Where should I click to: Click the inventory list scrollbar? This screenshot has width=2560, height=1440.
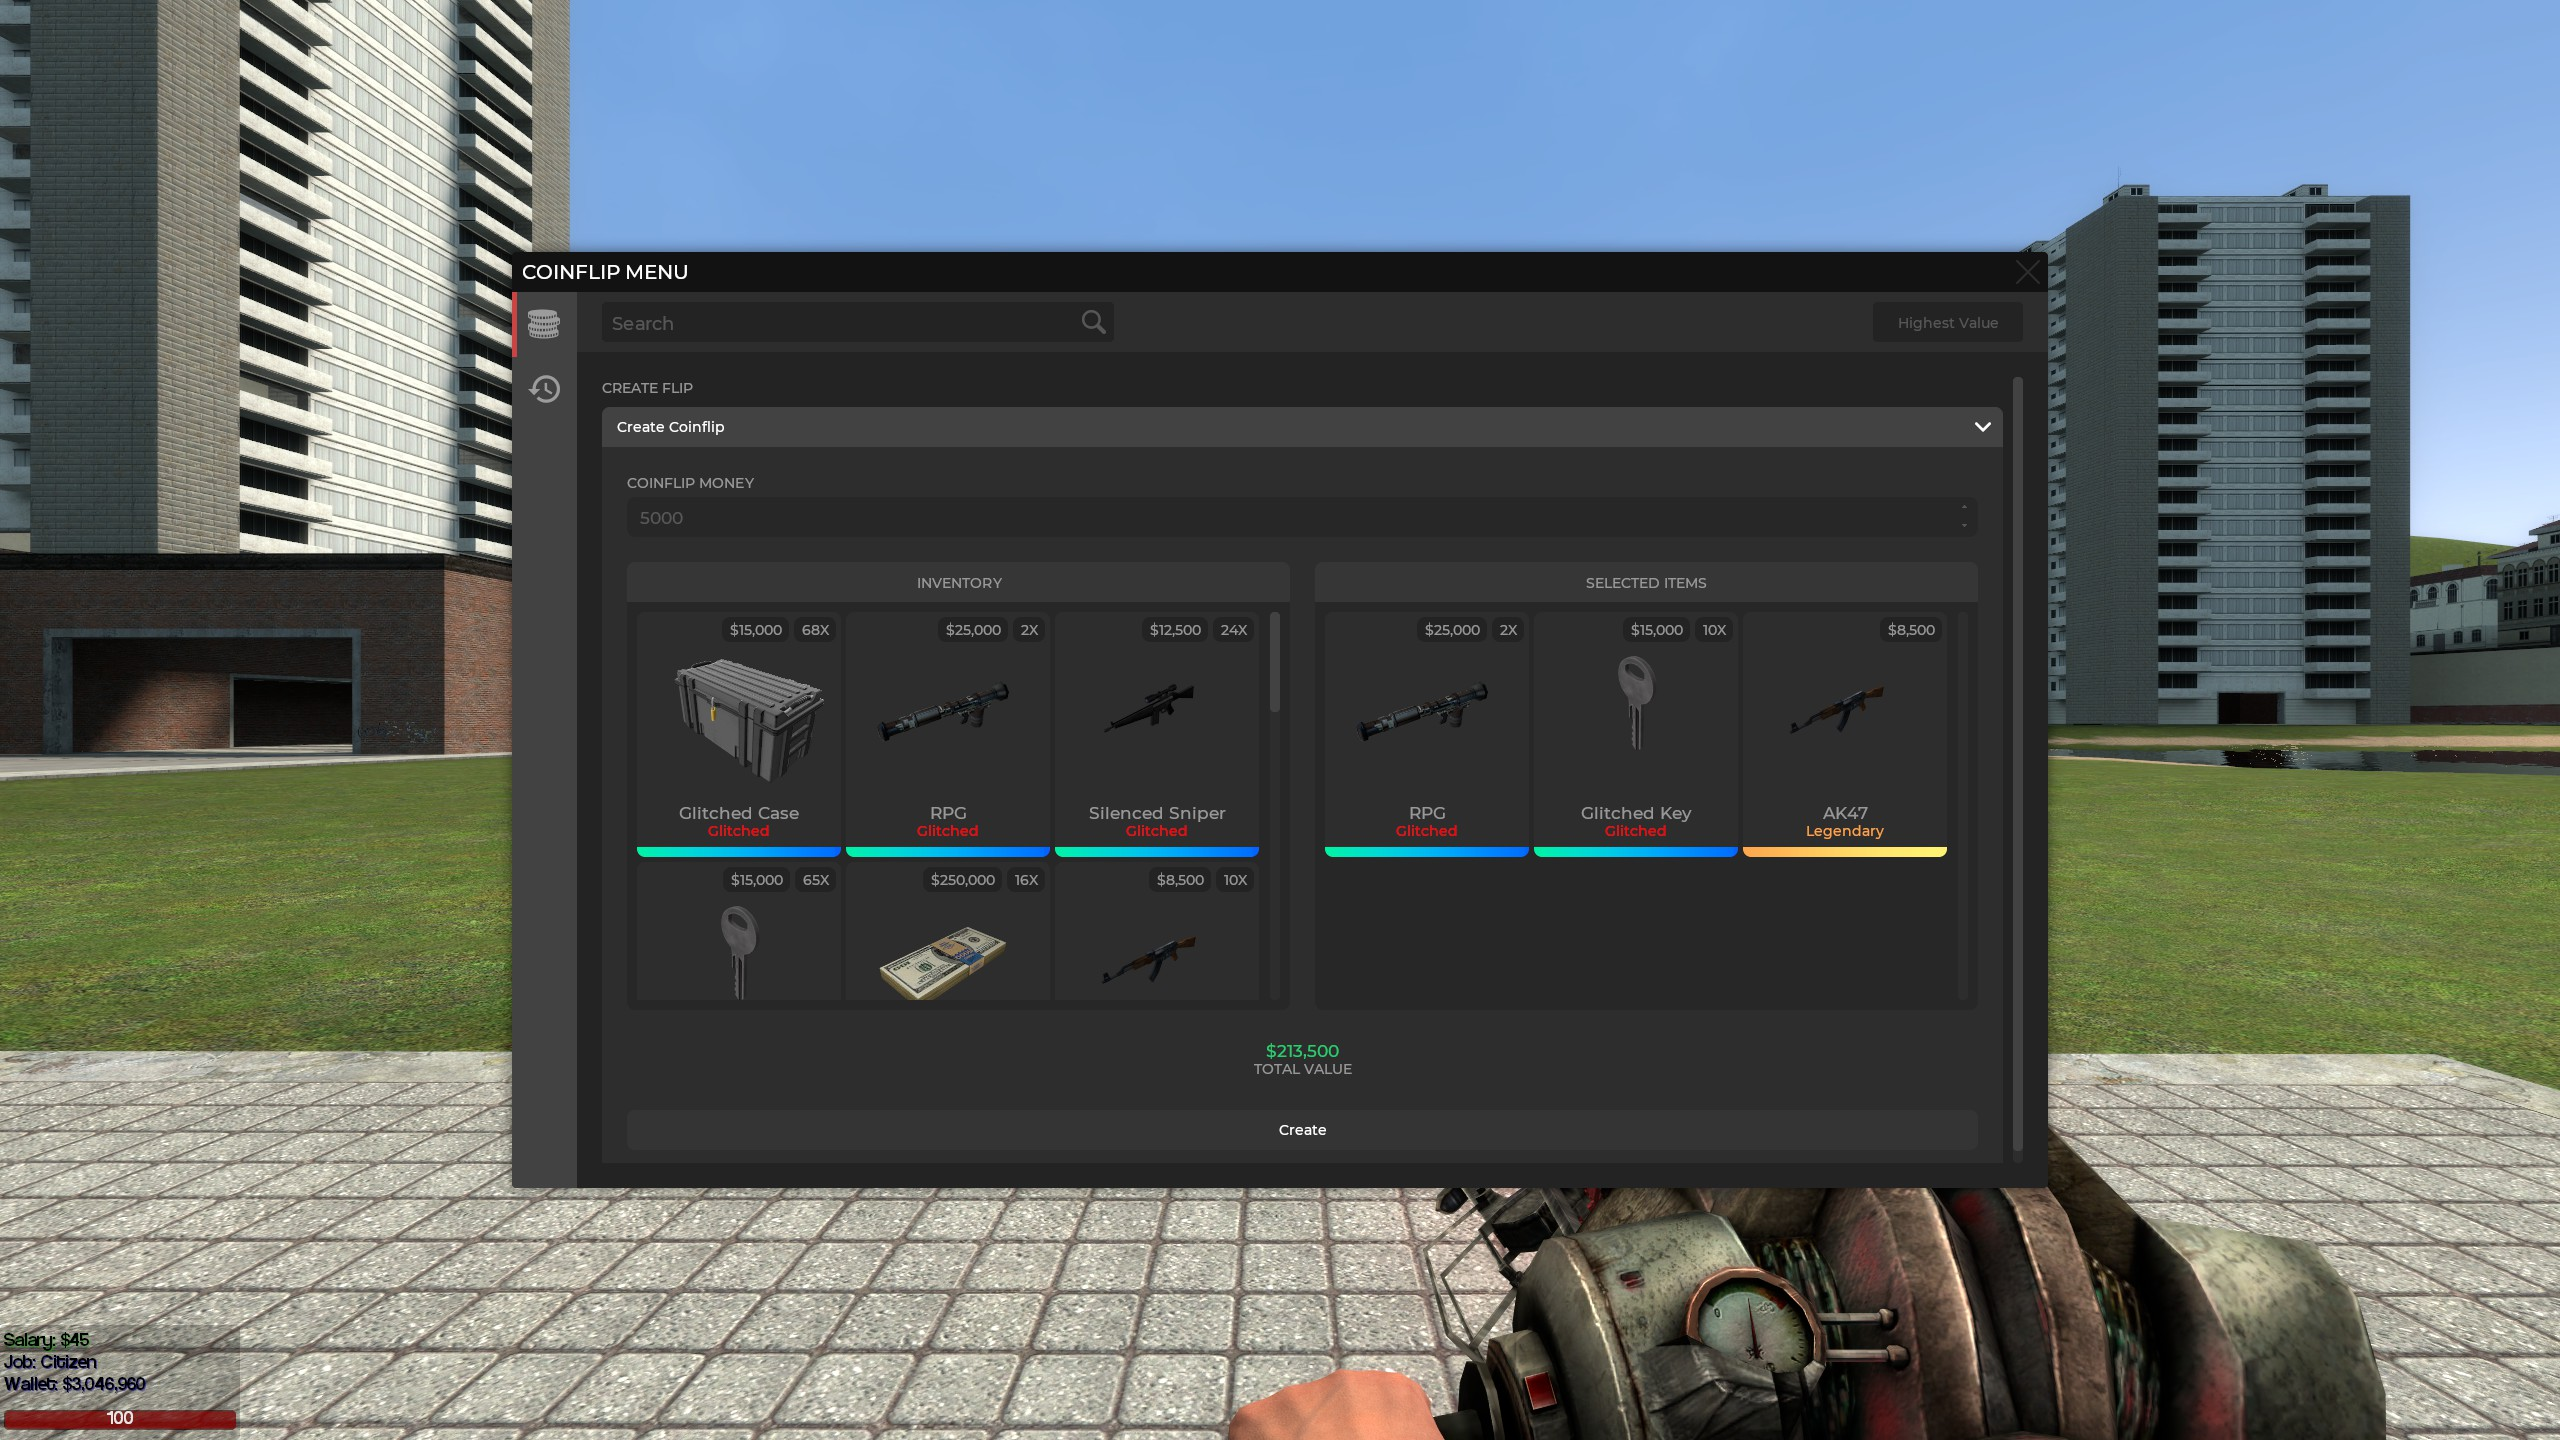click(x=1275, y=663)
